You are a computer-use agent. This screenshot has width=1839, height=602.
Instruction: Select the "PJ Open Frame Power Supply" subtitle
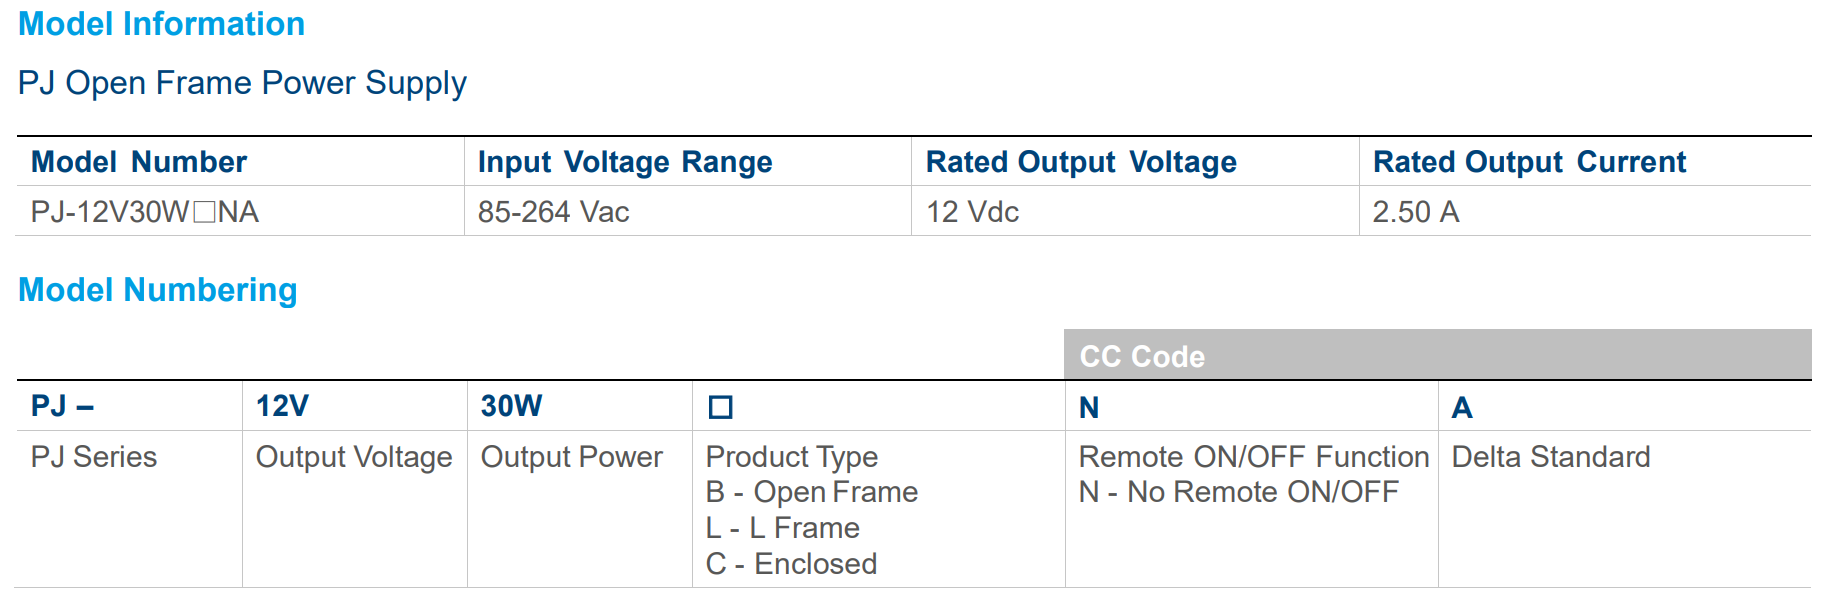point(242,83)
